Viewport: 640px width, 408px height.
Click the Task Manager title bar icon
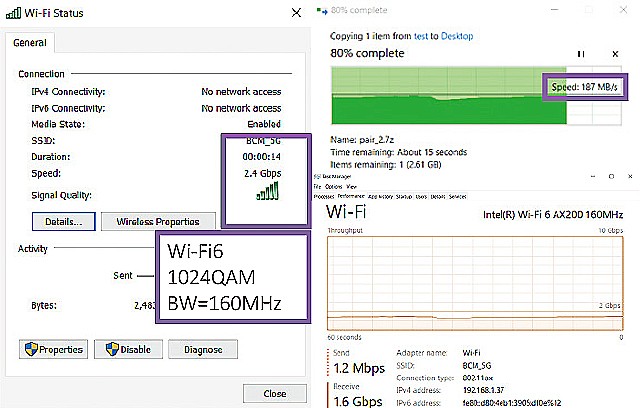[317, 176]
